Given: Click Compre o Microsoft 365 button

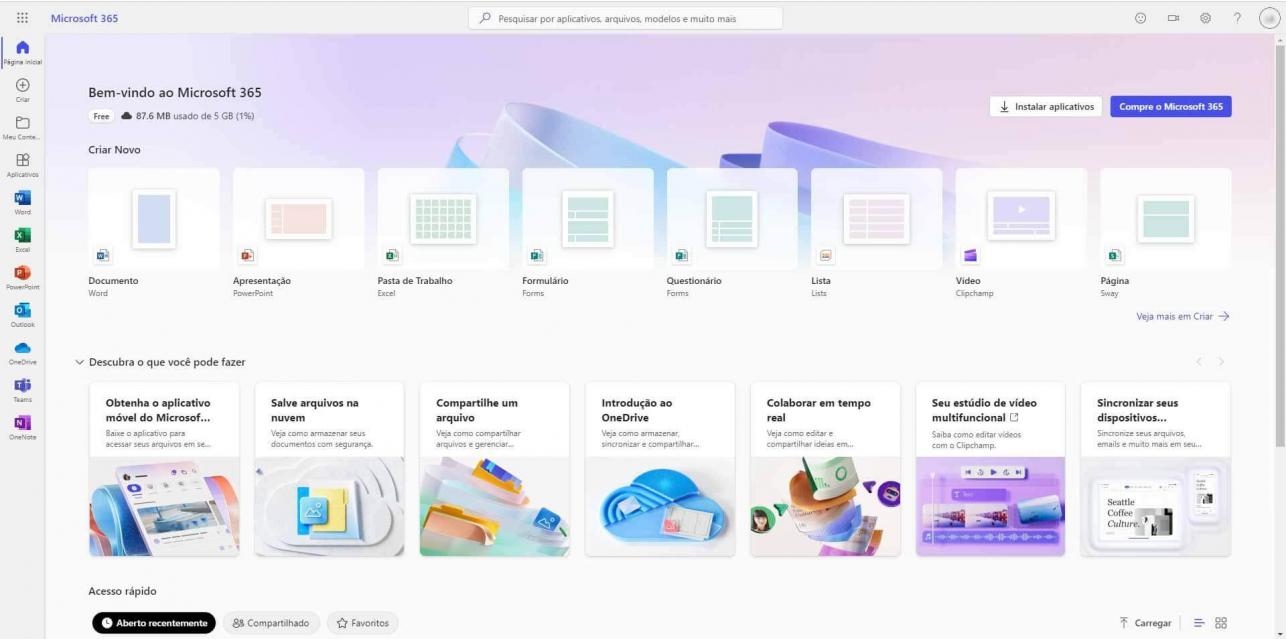Looking at the screenshot, I should [1171, 107].
